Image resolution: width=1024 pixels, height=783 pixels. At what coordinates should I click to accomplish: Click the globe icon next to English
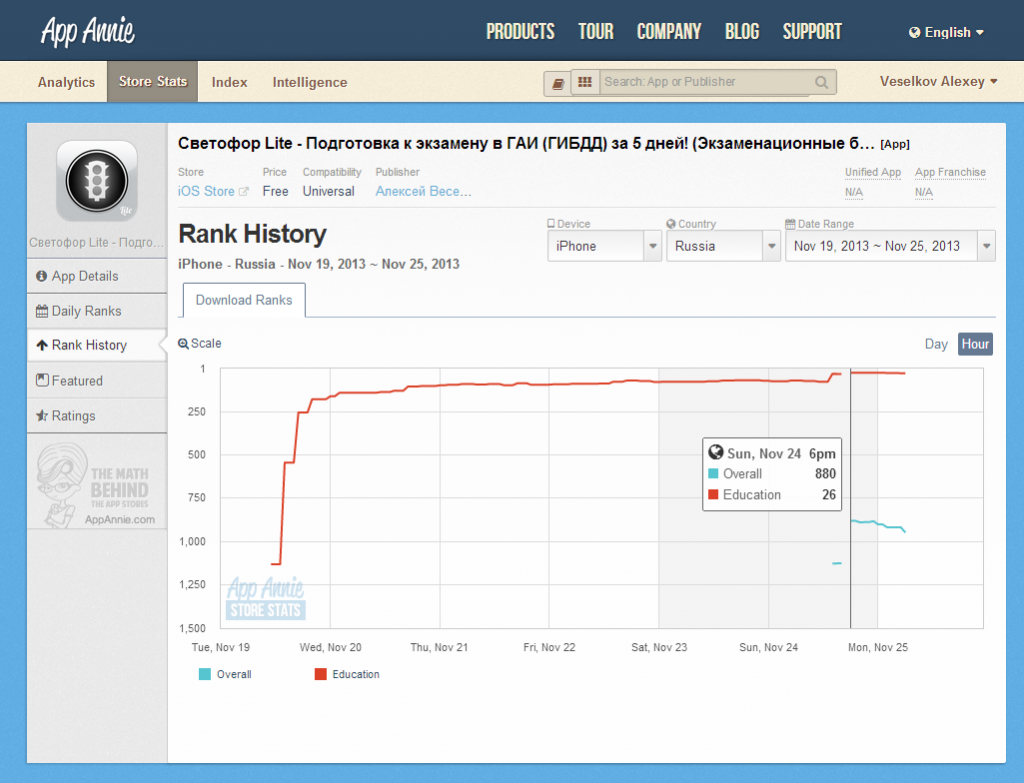click(x=914, y=32)
